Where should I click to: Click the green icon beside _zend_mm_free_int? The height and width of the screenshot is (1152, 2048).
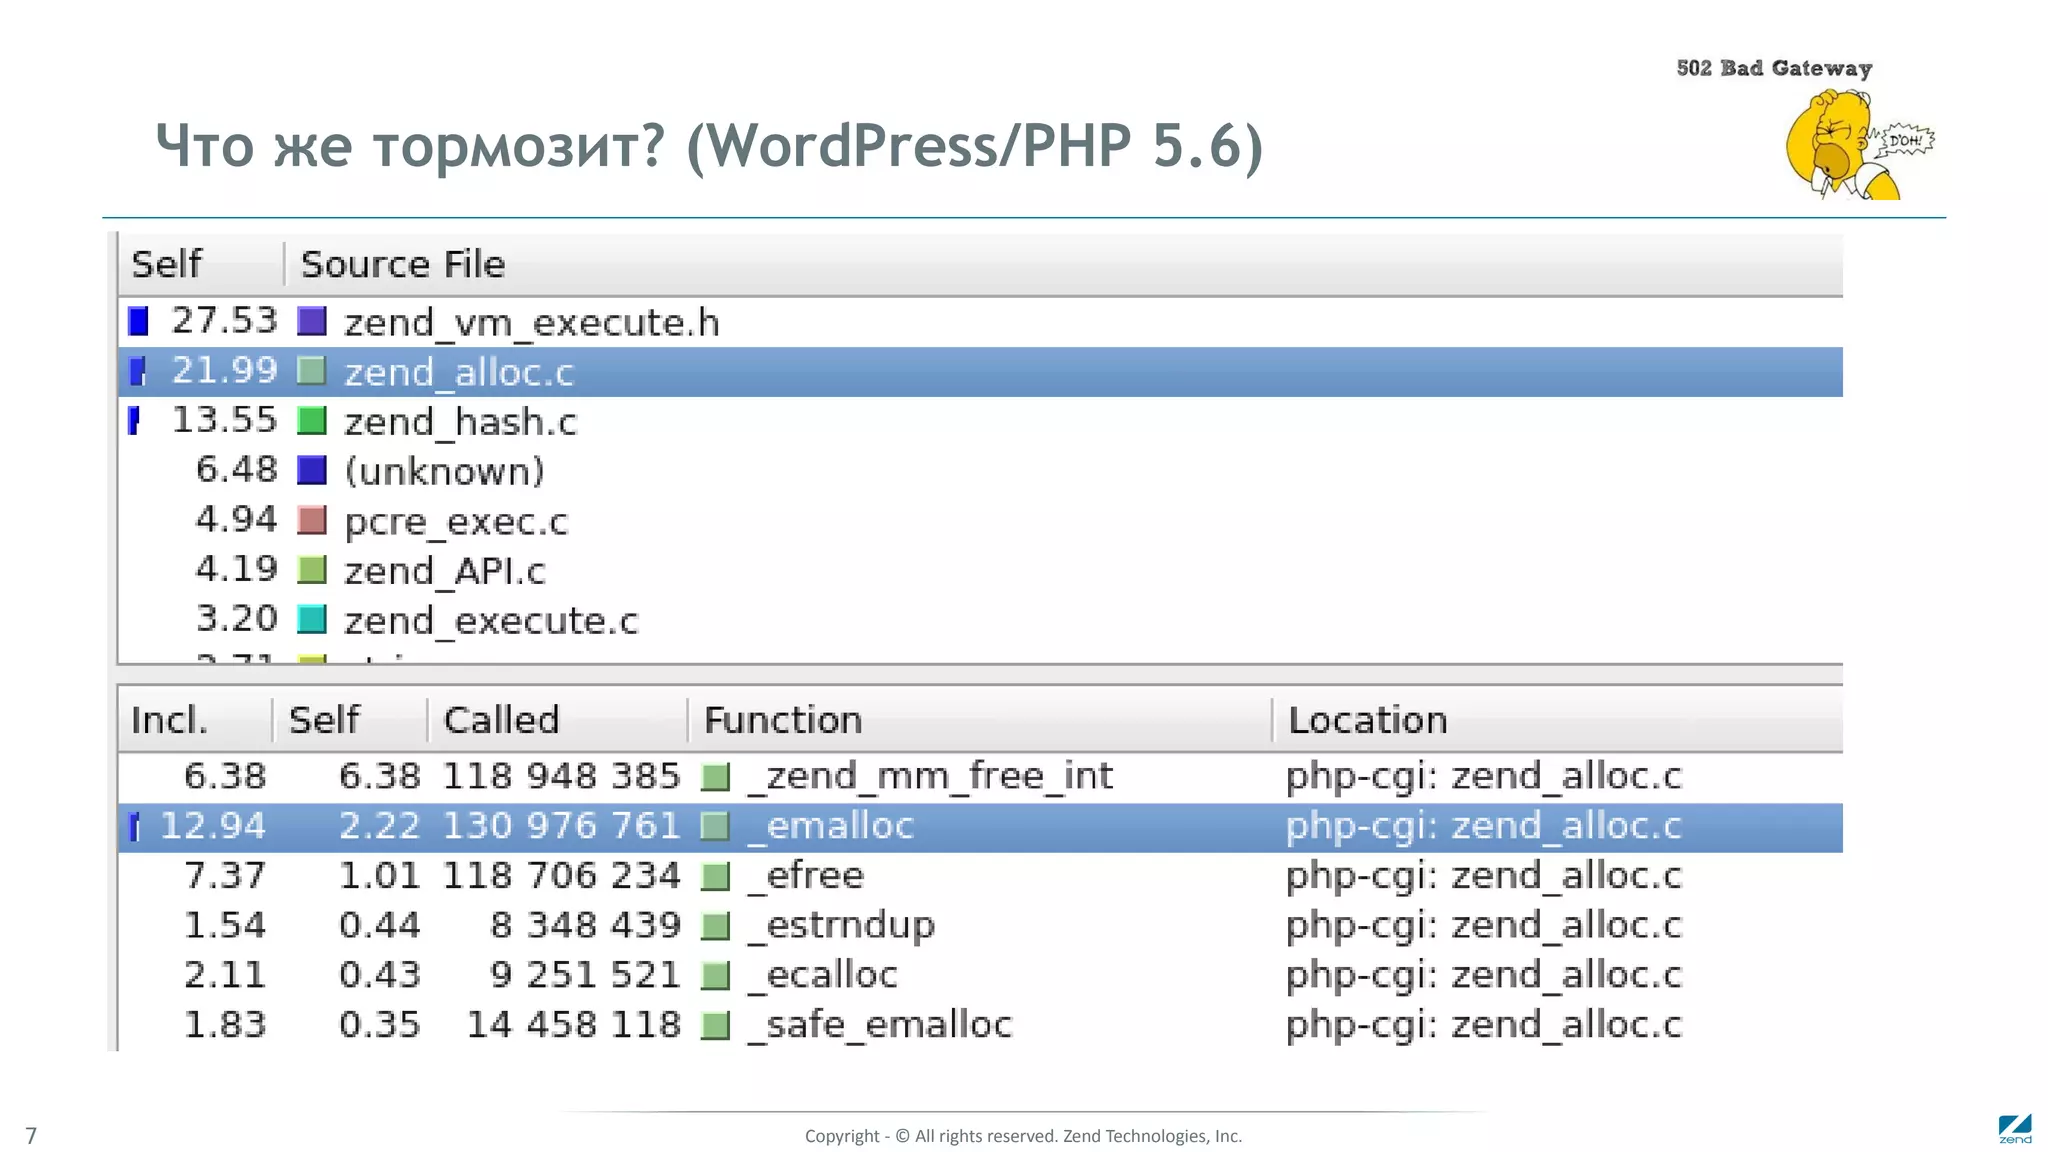coord(715,777)
